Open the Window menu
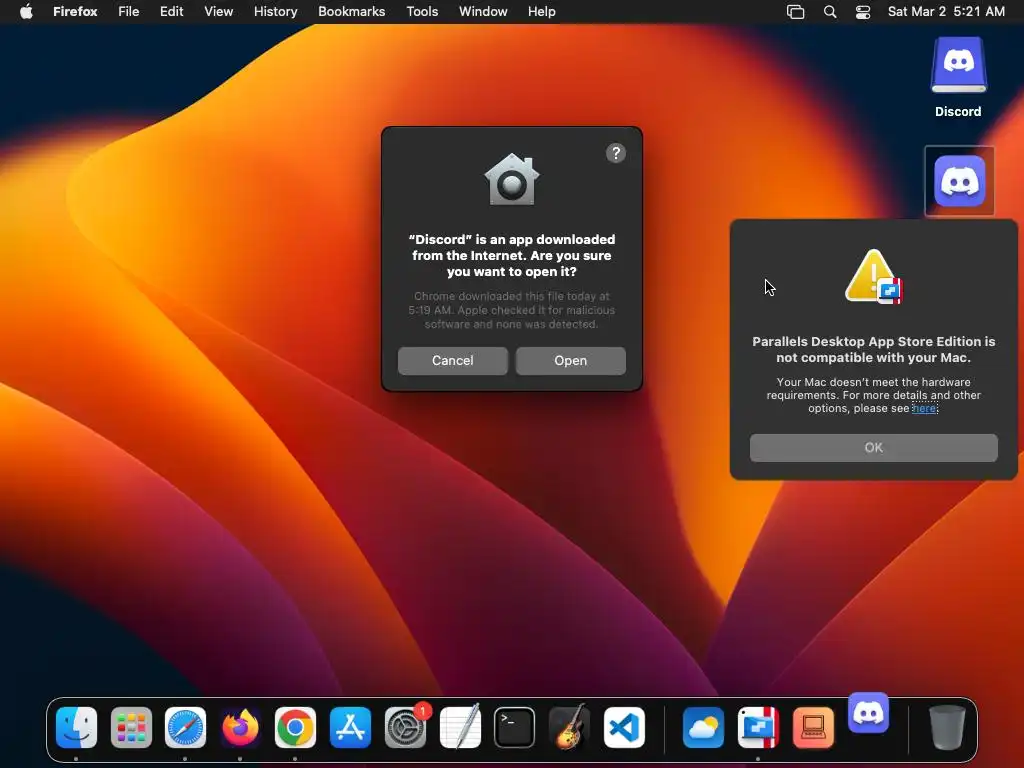Image resolution: width=1024 pixels, height=768 pixels. pyautogui.click(x=483, y=11)
